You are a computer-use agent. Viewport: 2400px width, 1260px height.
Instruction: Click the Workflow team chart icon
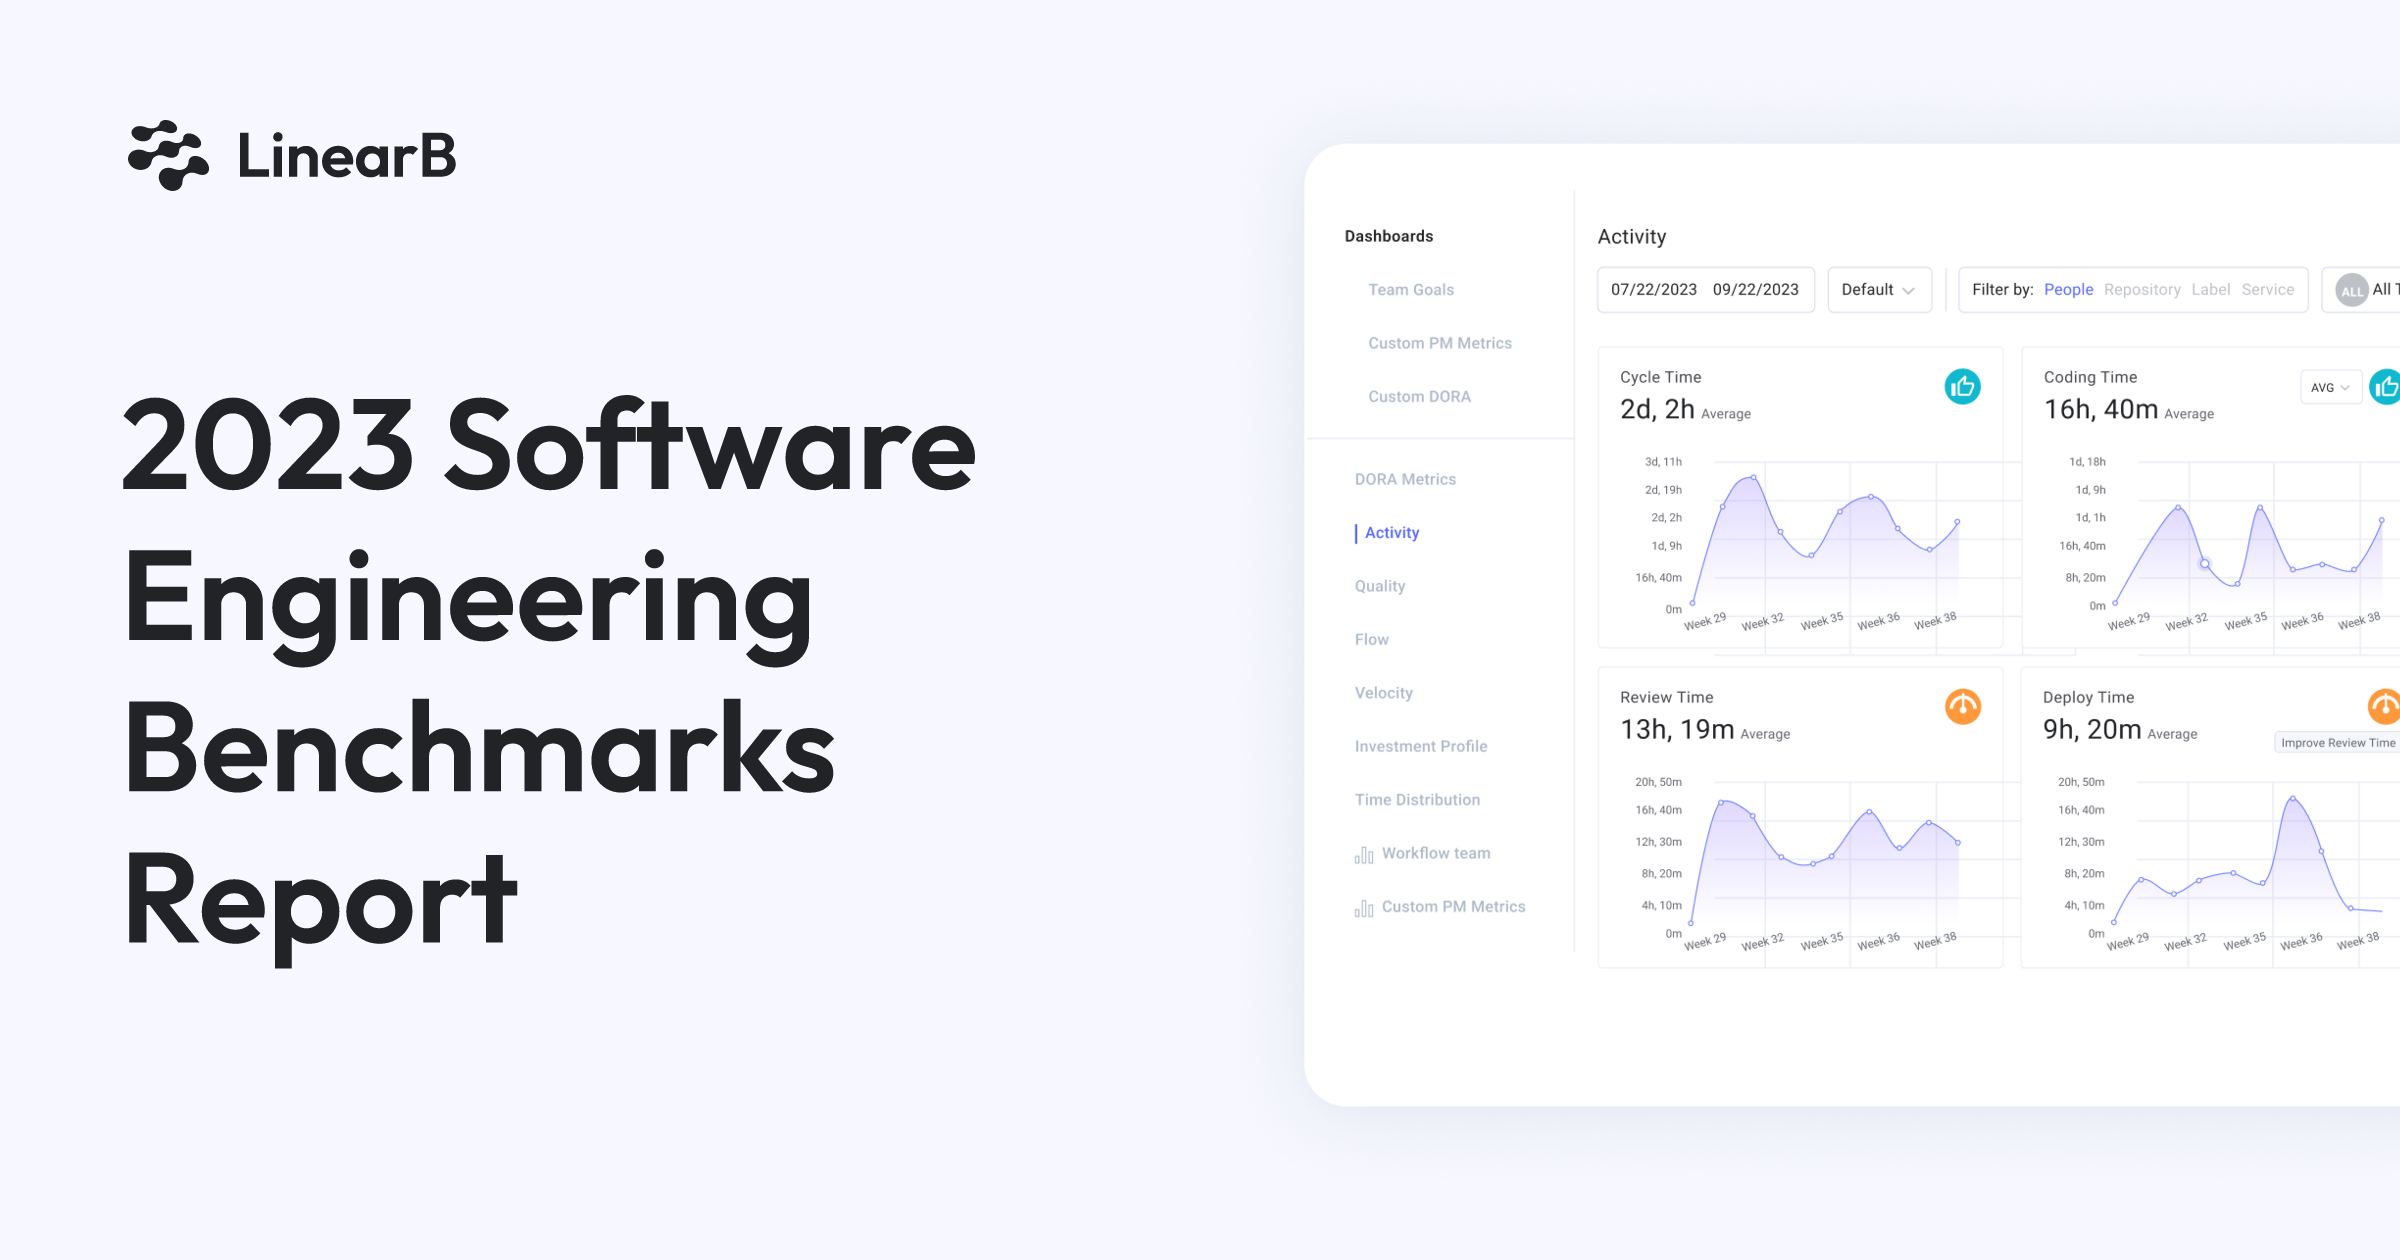[1363, 854]
